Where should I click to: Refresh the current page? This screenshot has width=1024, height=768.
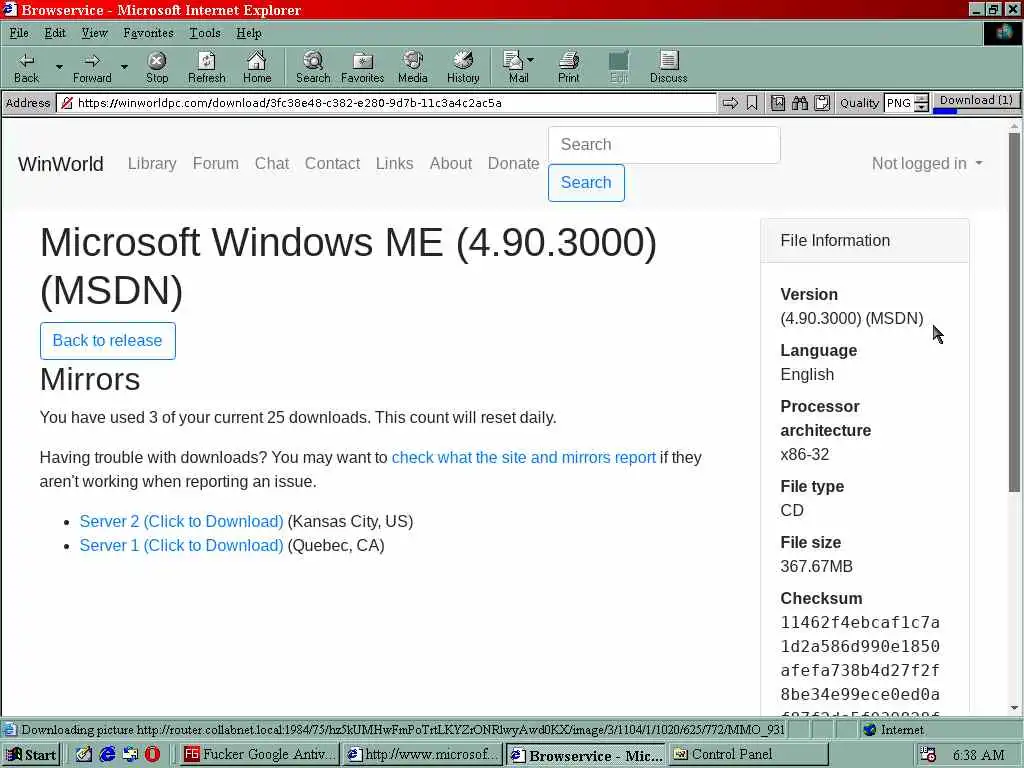206,61
